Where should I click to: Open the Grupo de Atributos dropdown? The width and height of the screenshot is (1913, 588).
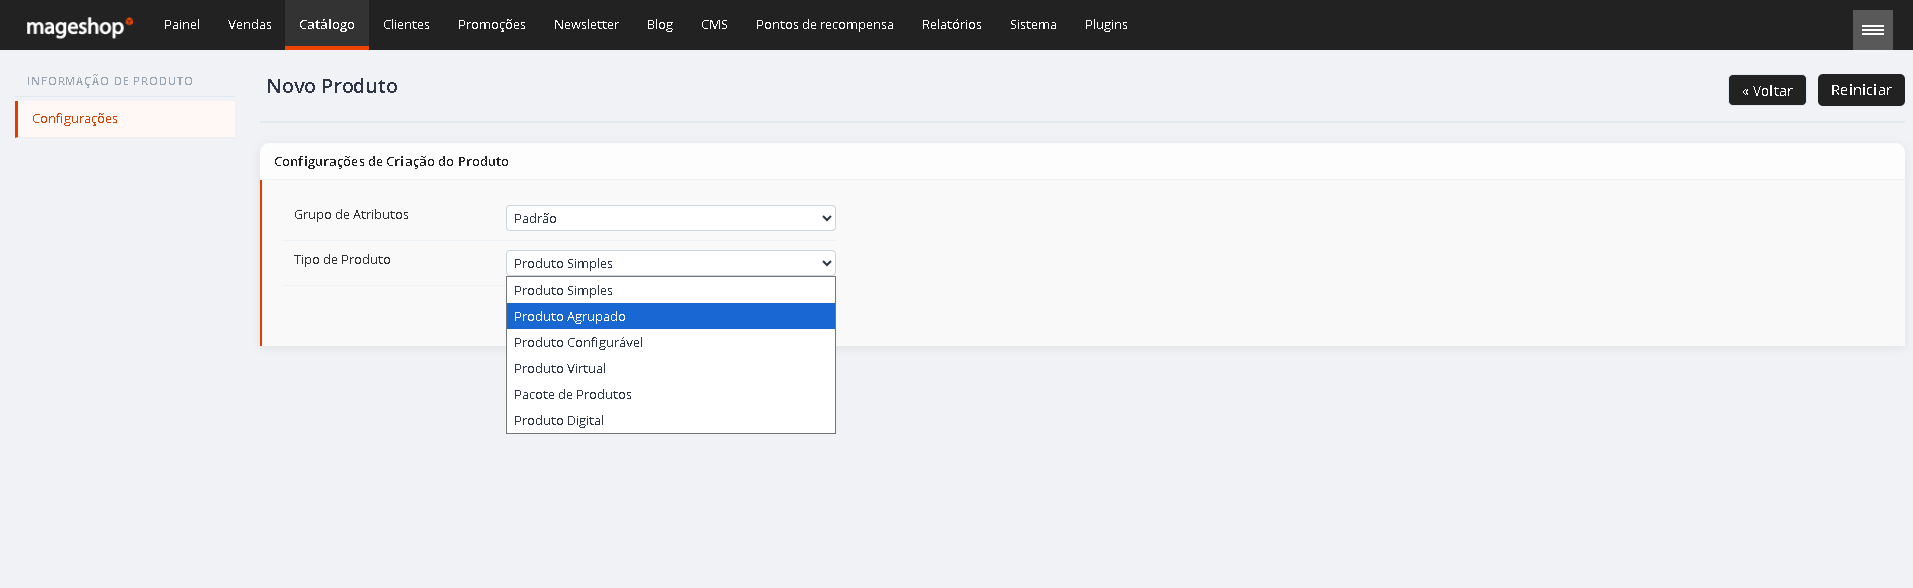pos(671,218)
